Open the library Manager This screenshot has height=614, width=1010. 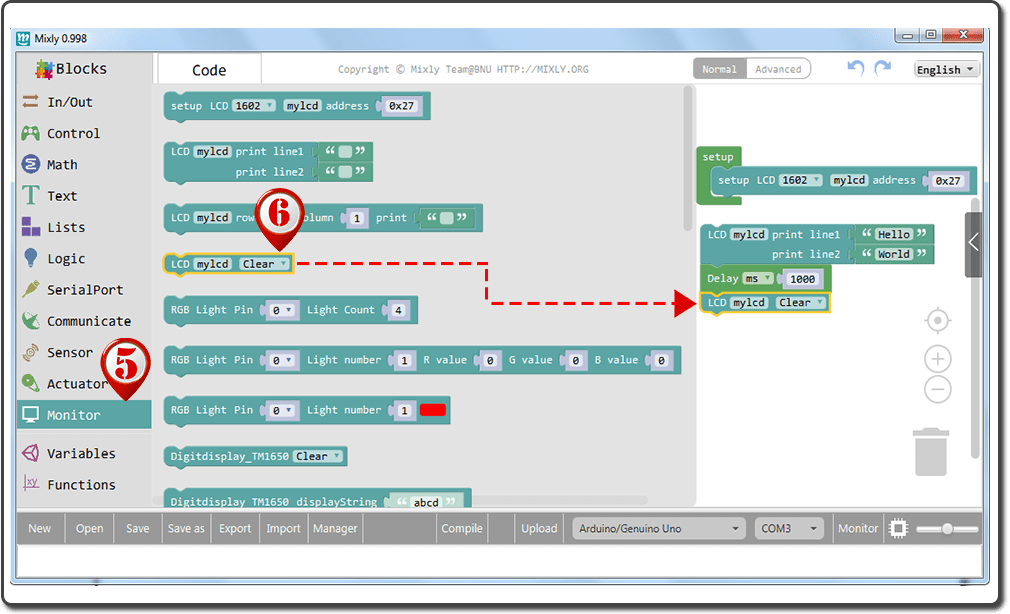(335, 528)
